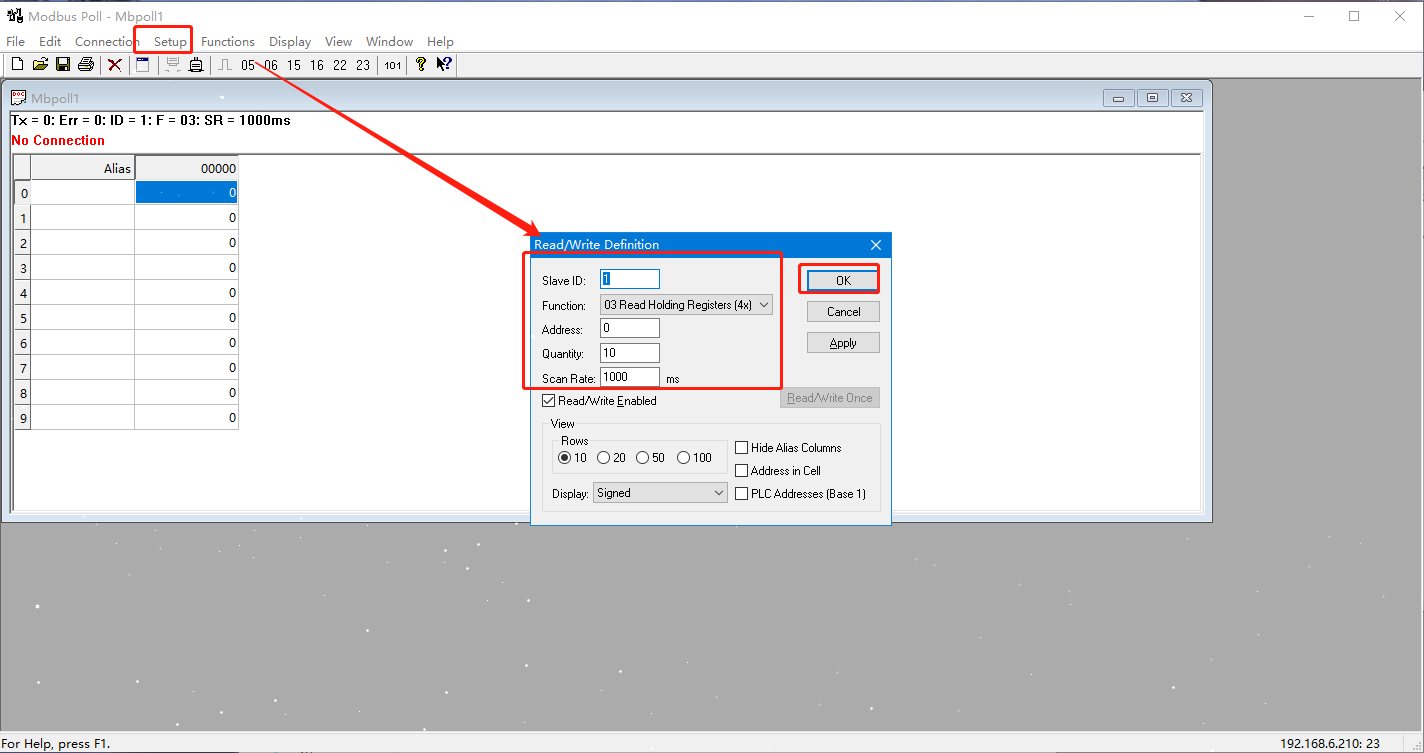Click the Quantity input field
1424x753 pixels.
629,353
